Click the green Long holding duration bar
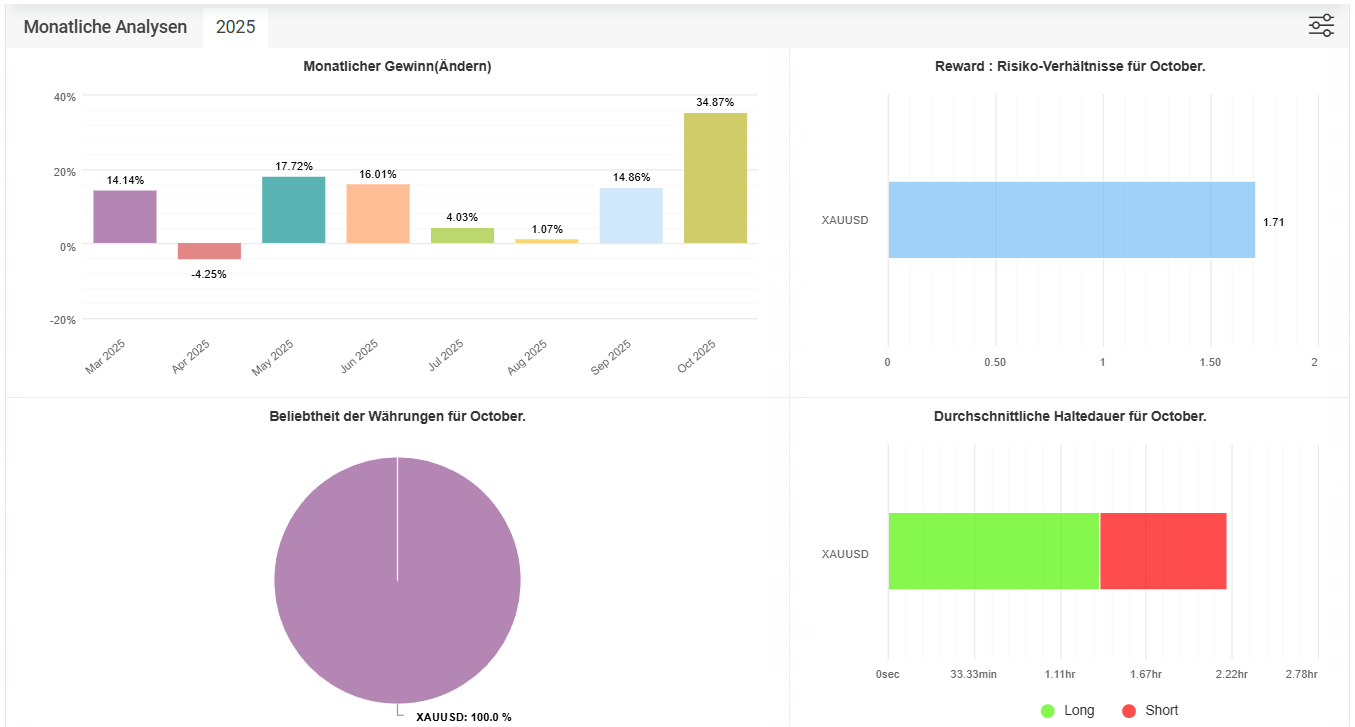Screen dimensions: 1355x727 [993, 551]
